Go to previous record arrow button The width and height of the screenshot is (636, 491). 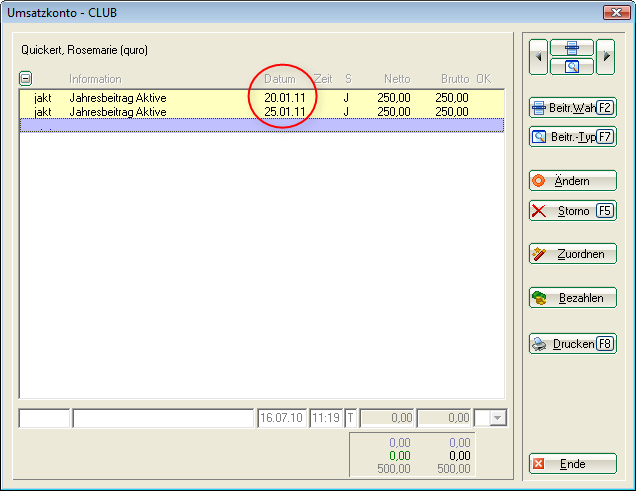point(538,57)
